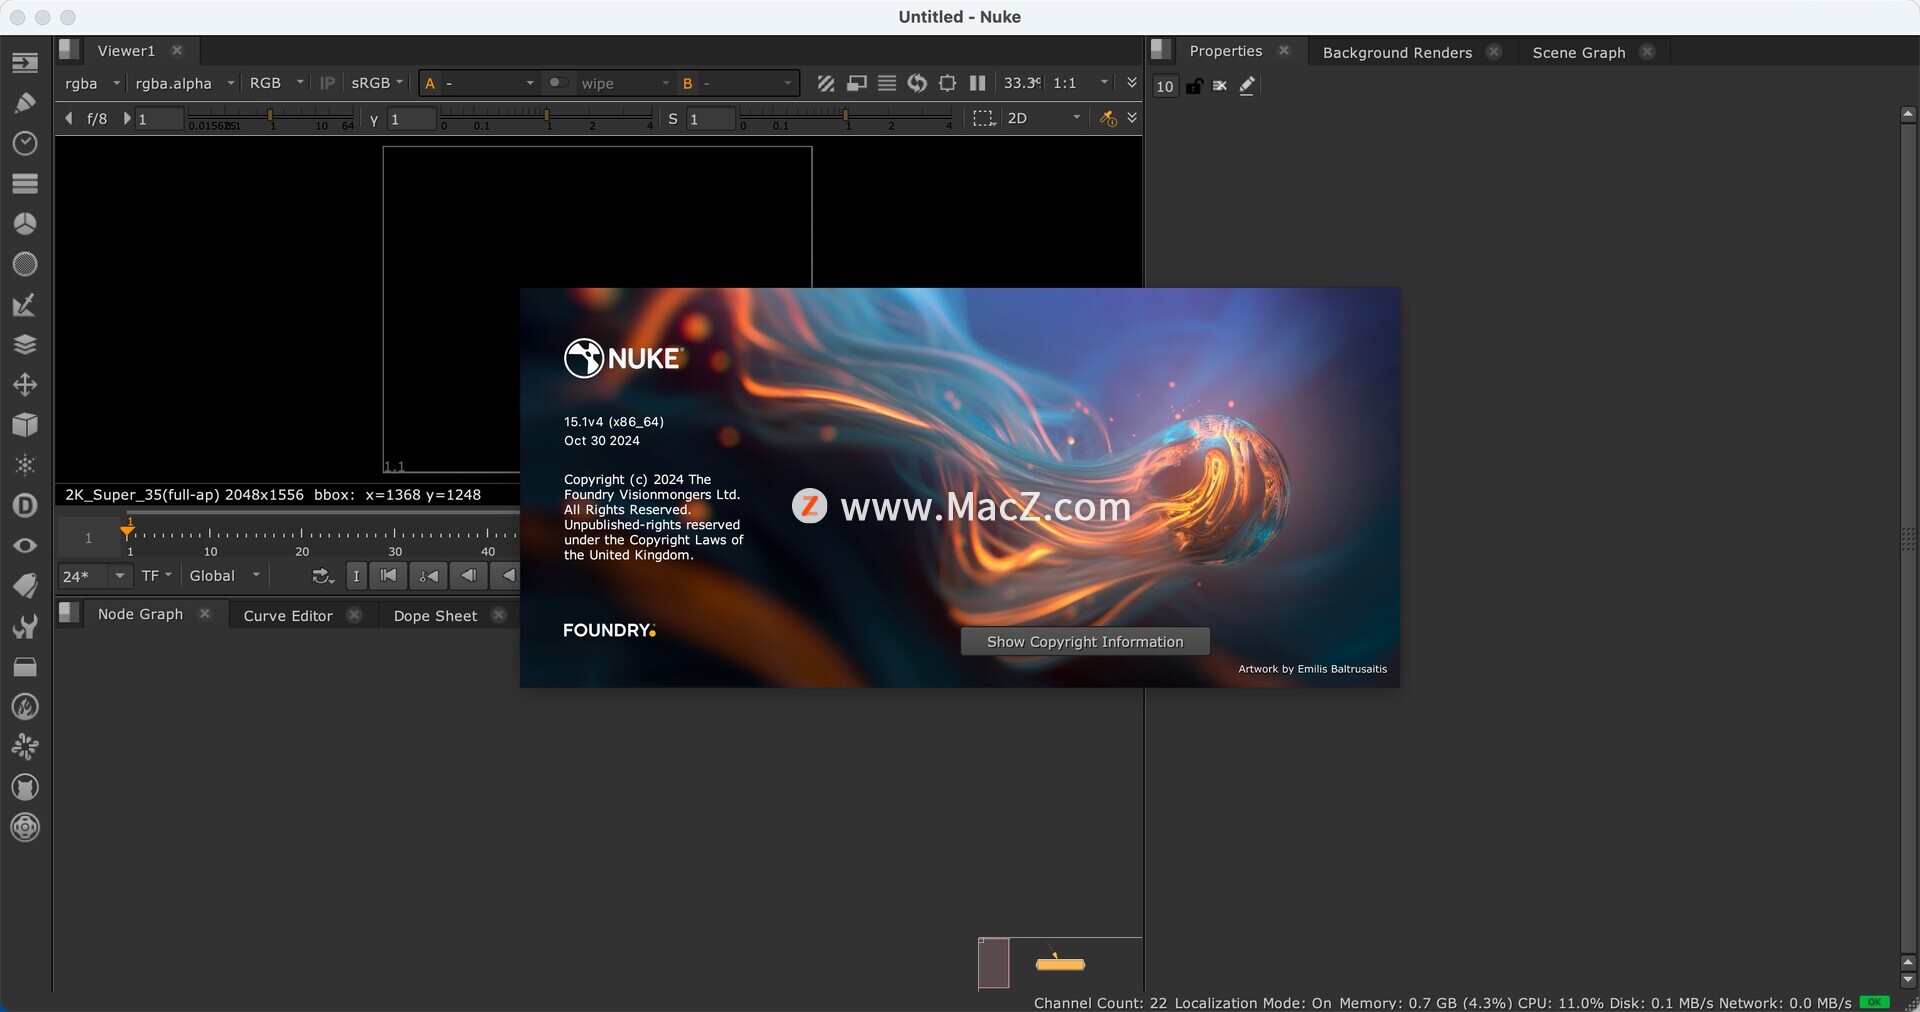This screenshot has width=1920, height=1012.
Task: Open the Views nodes eye icon
Action: coord(25,546)
